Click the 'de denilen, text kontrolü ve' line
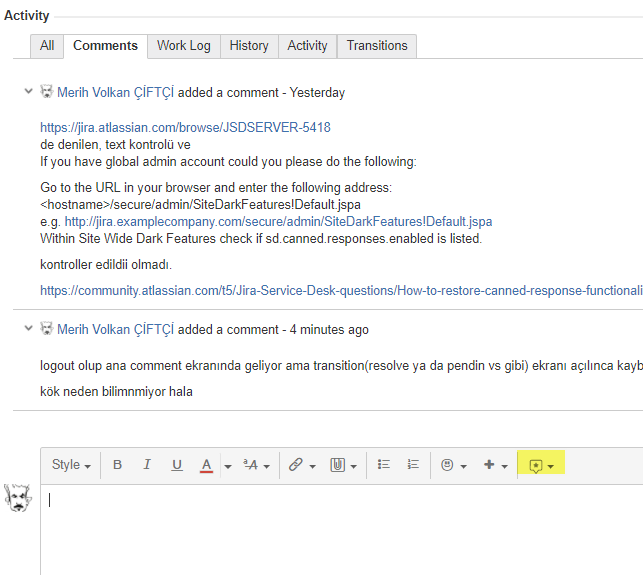 [115, 145]
